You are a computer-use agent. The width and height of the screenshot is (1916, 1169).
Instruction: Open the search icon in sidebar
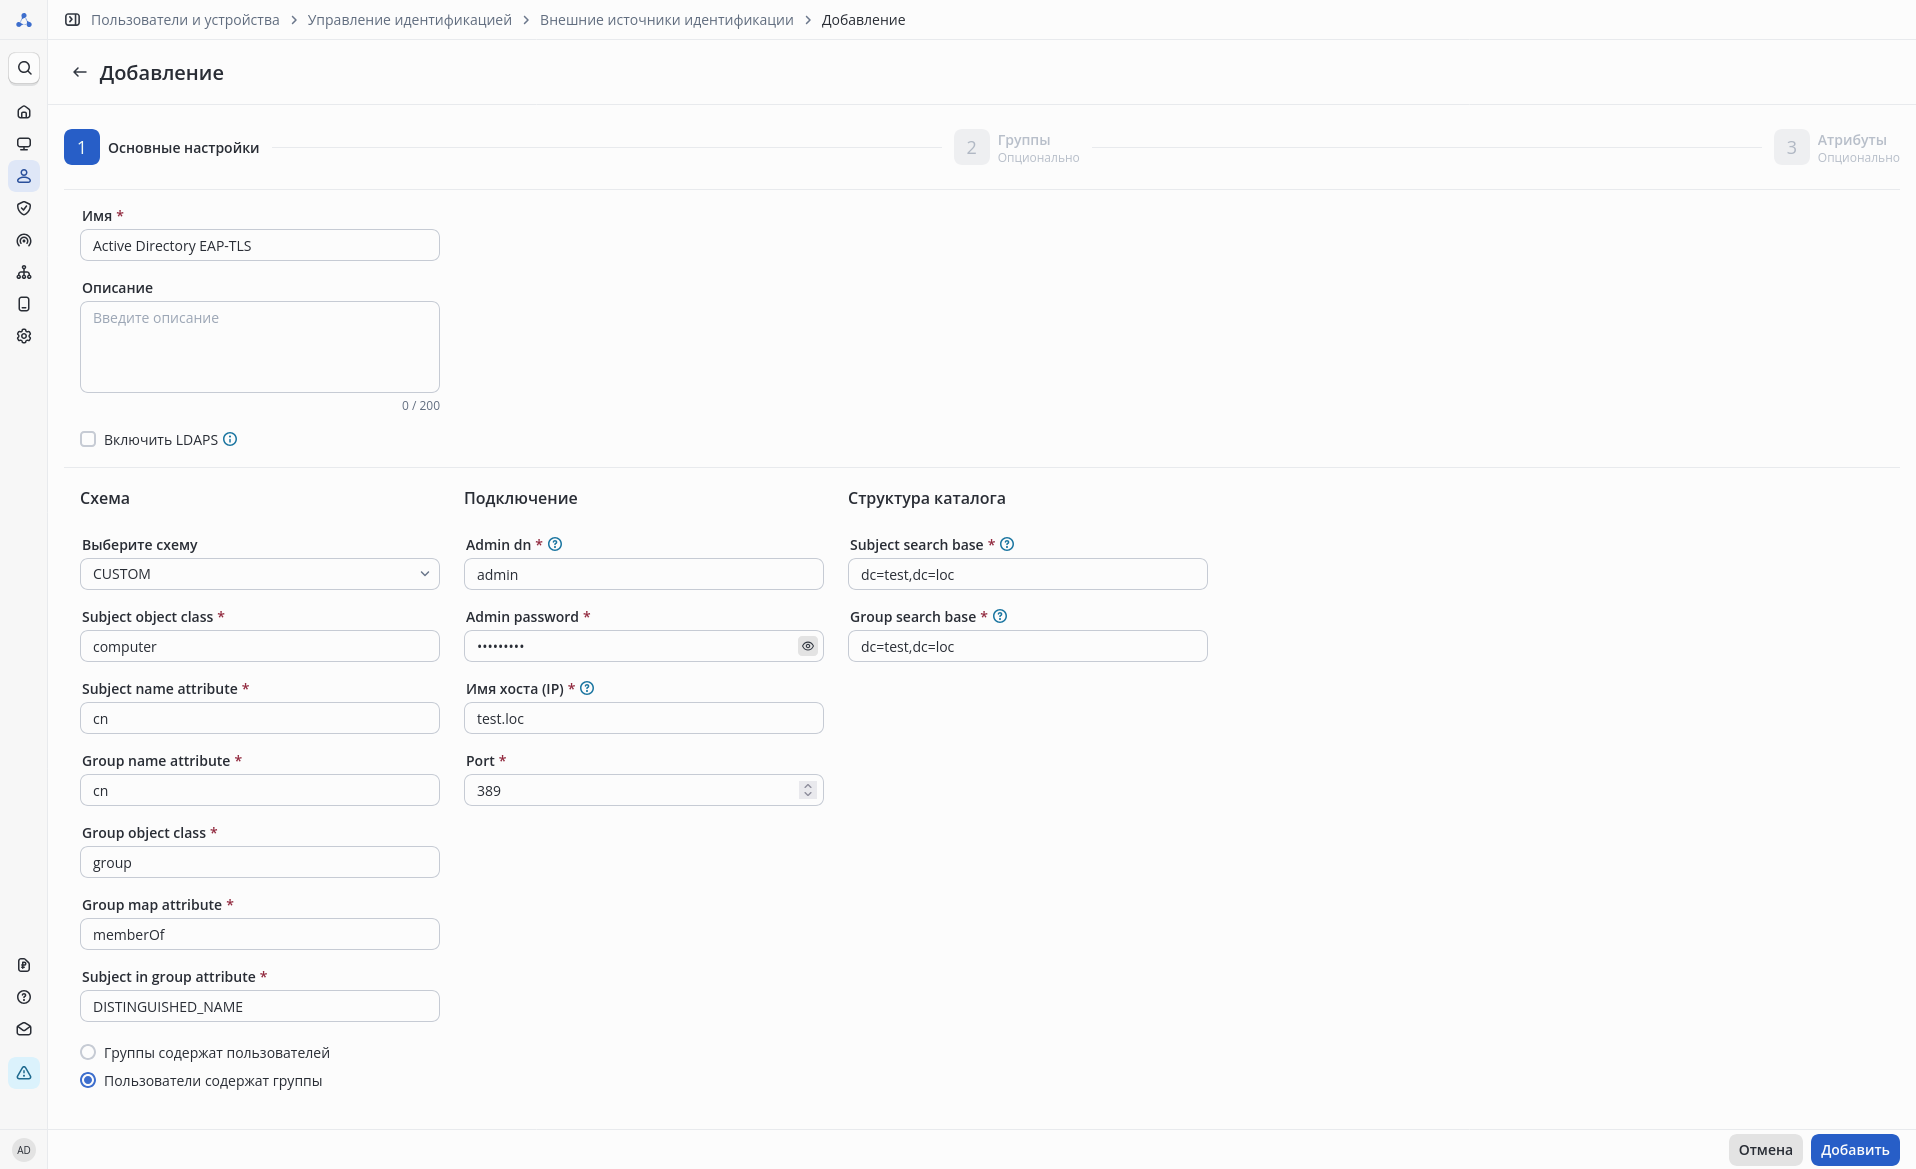(x=24, y=68)
